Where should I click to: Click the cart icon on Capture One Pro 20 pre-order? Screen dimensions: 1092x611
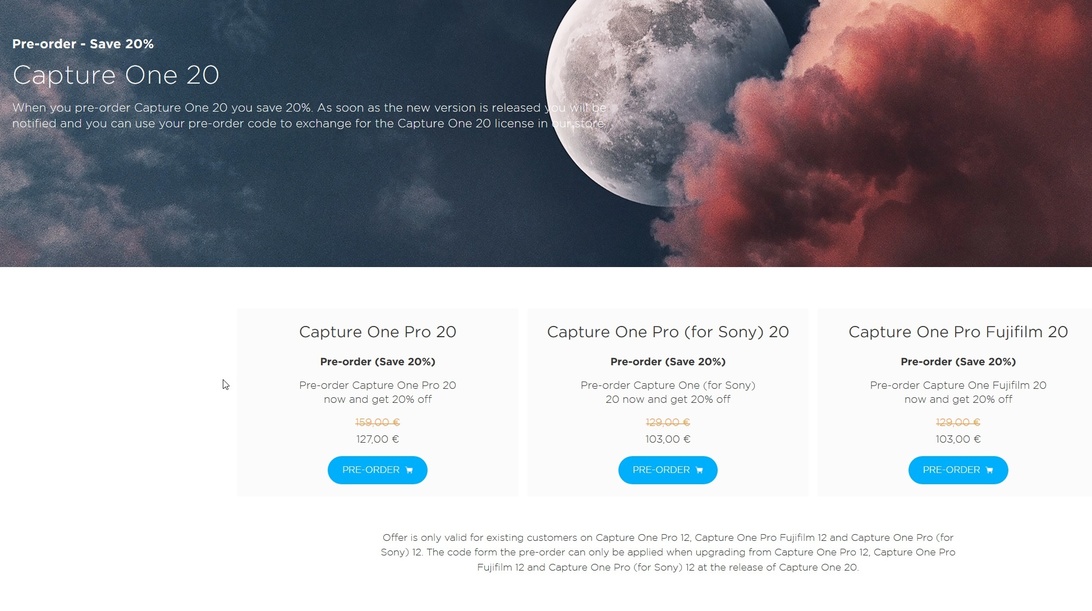[x=409, y=470]
